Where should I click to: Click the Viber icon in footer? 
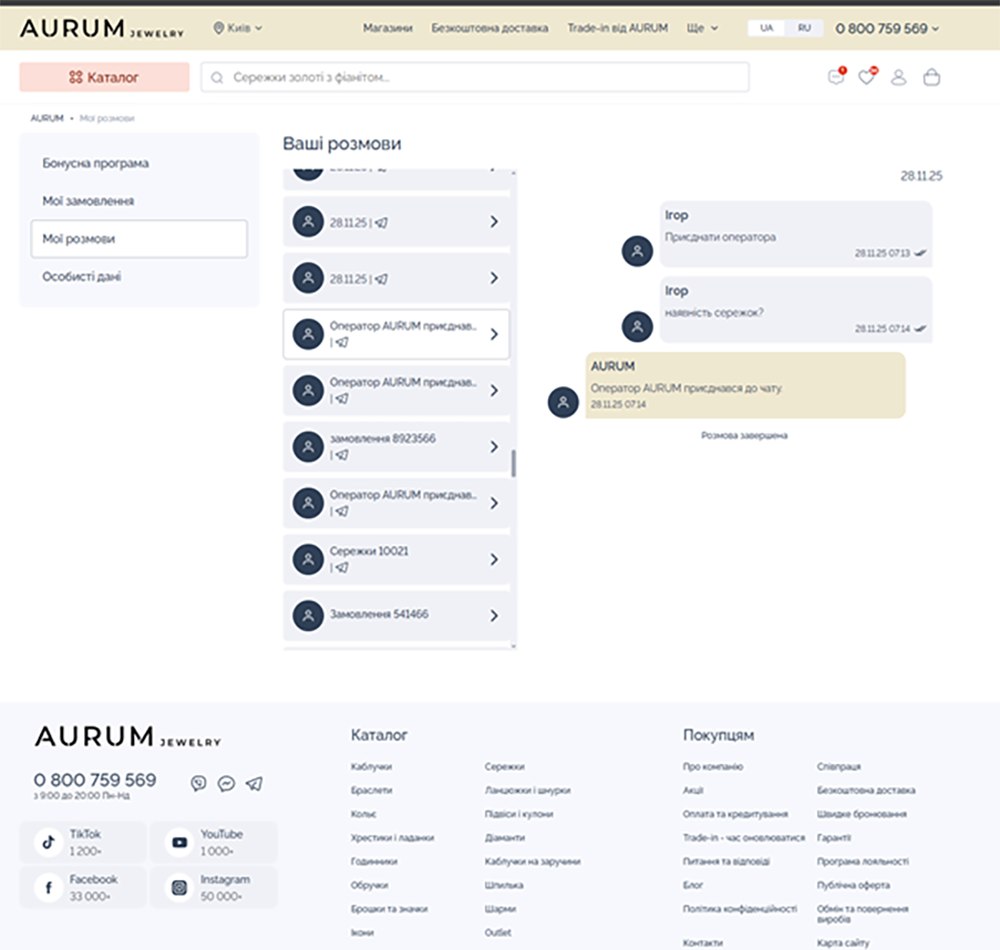coord(198,784)
